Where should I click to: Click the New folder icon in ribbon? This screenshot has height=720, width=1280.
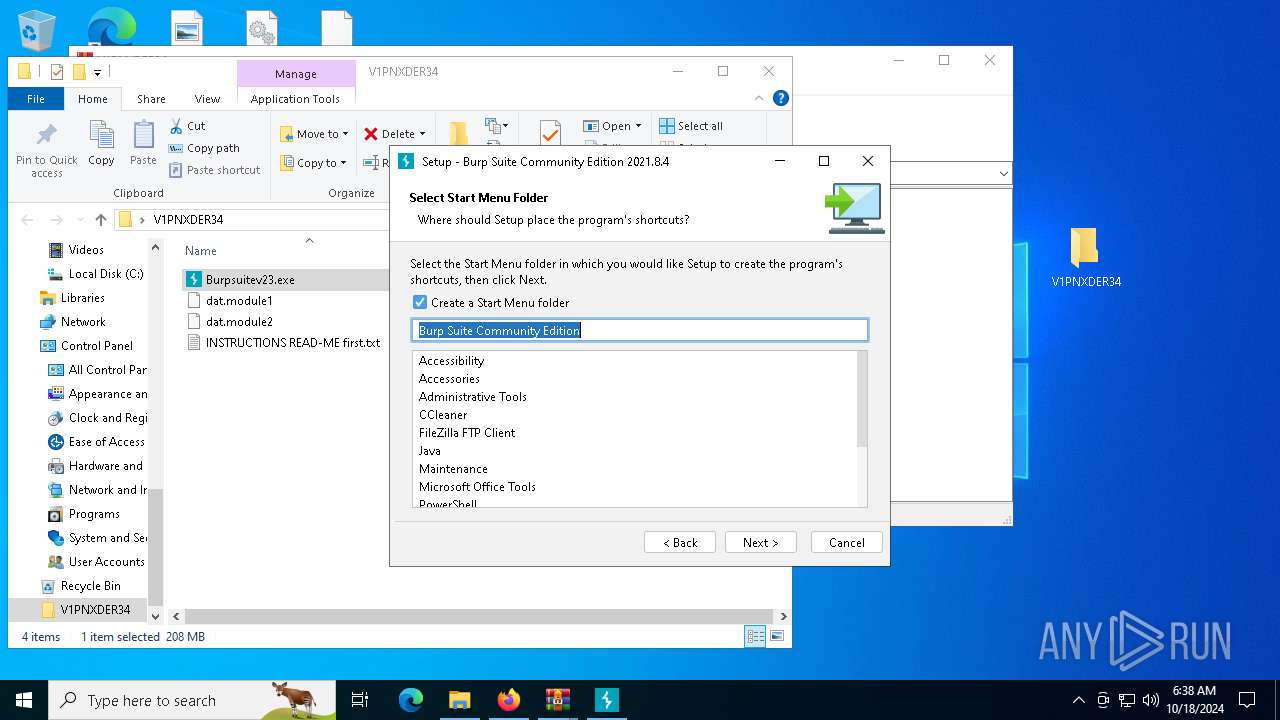pos(458,134)
